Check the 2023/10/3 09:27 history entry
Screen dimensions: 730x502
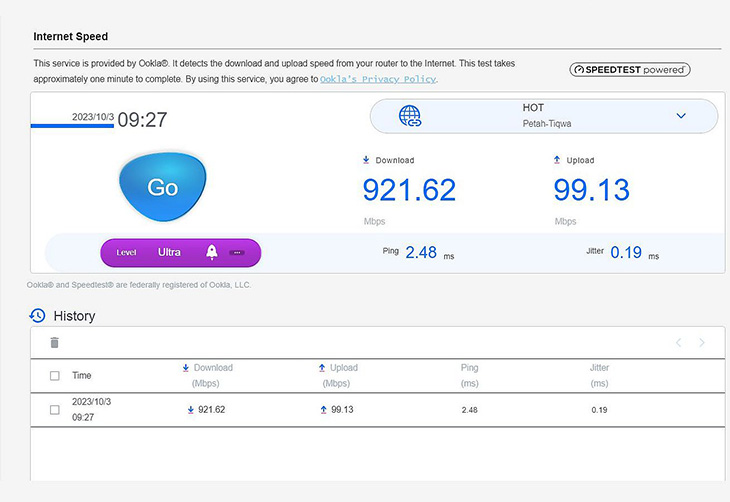(x=54, y=410)
